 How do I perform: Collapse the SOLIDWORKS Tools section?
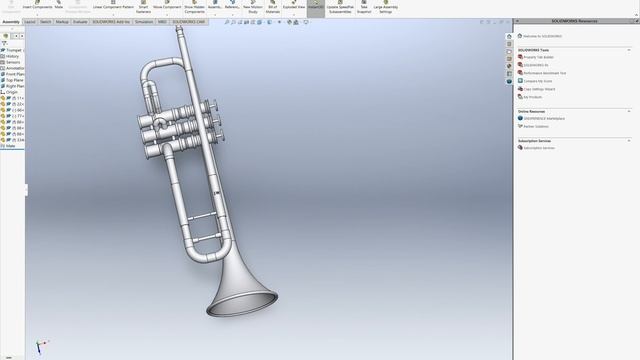click(629, 50)
